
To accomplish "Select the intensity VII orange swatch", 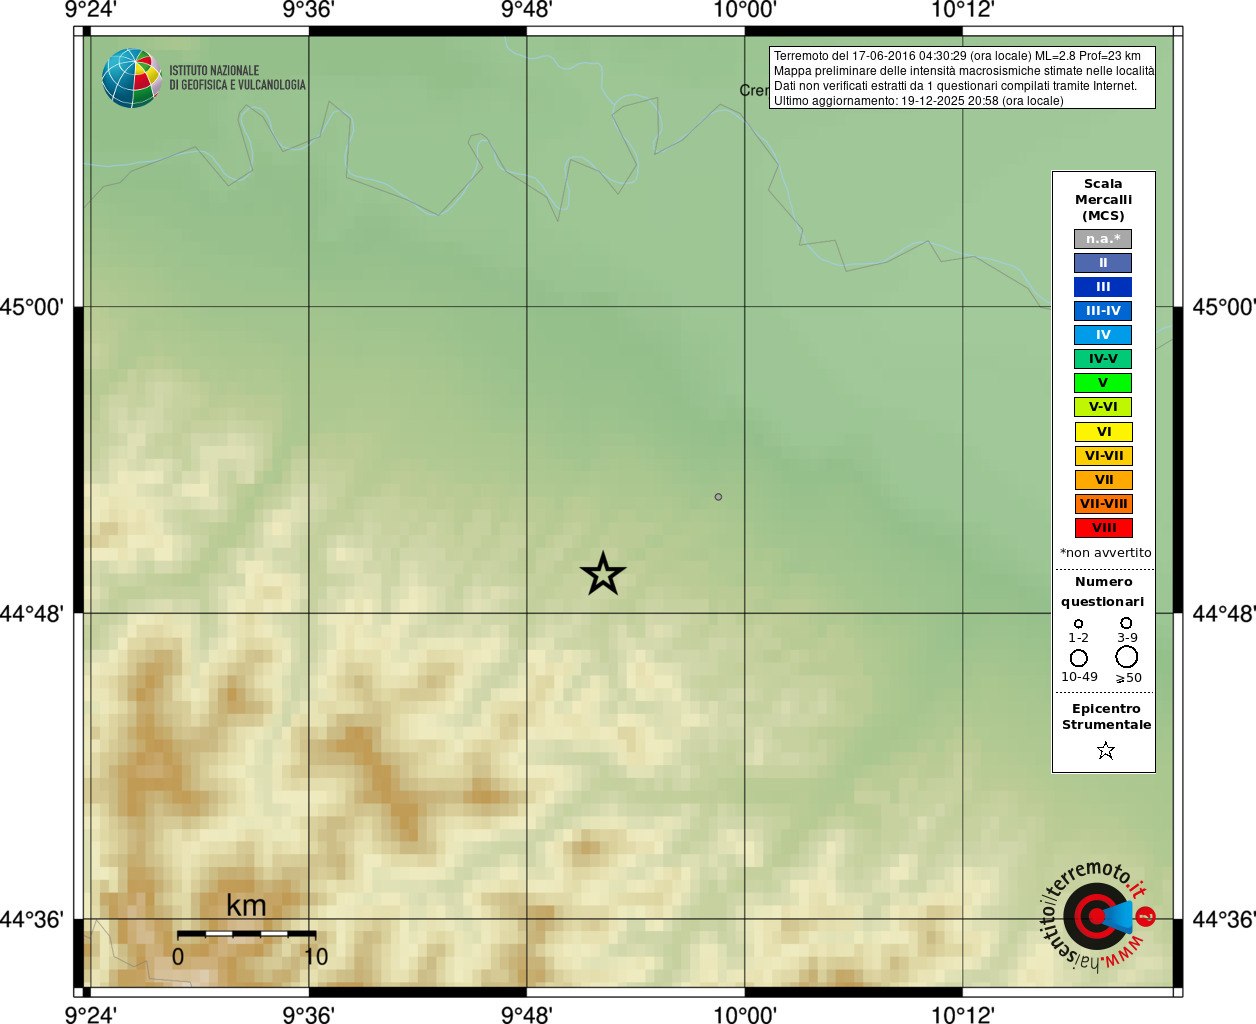I will tap(1103, 480).
